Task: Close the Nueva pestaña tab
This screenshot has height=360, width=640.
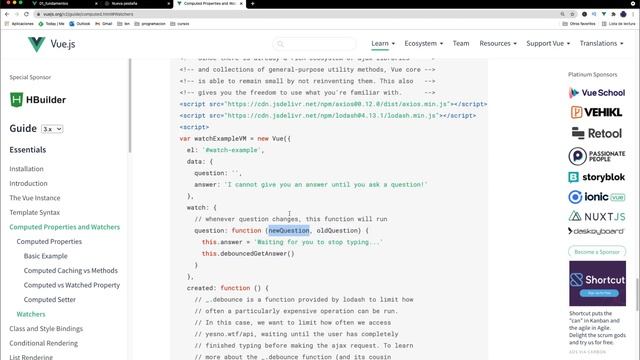Action: pos(169,3)
